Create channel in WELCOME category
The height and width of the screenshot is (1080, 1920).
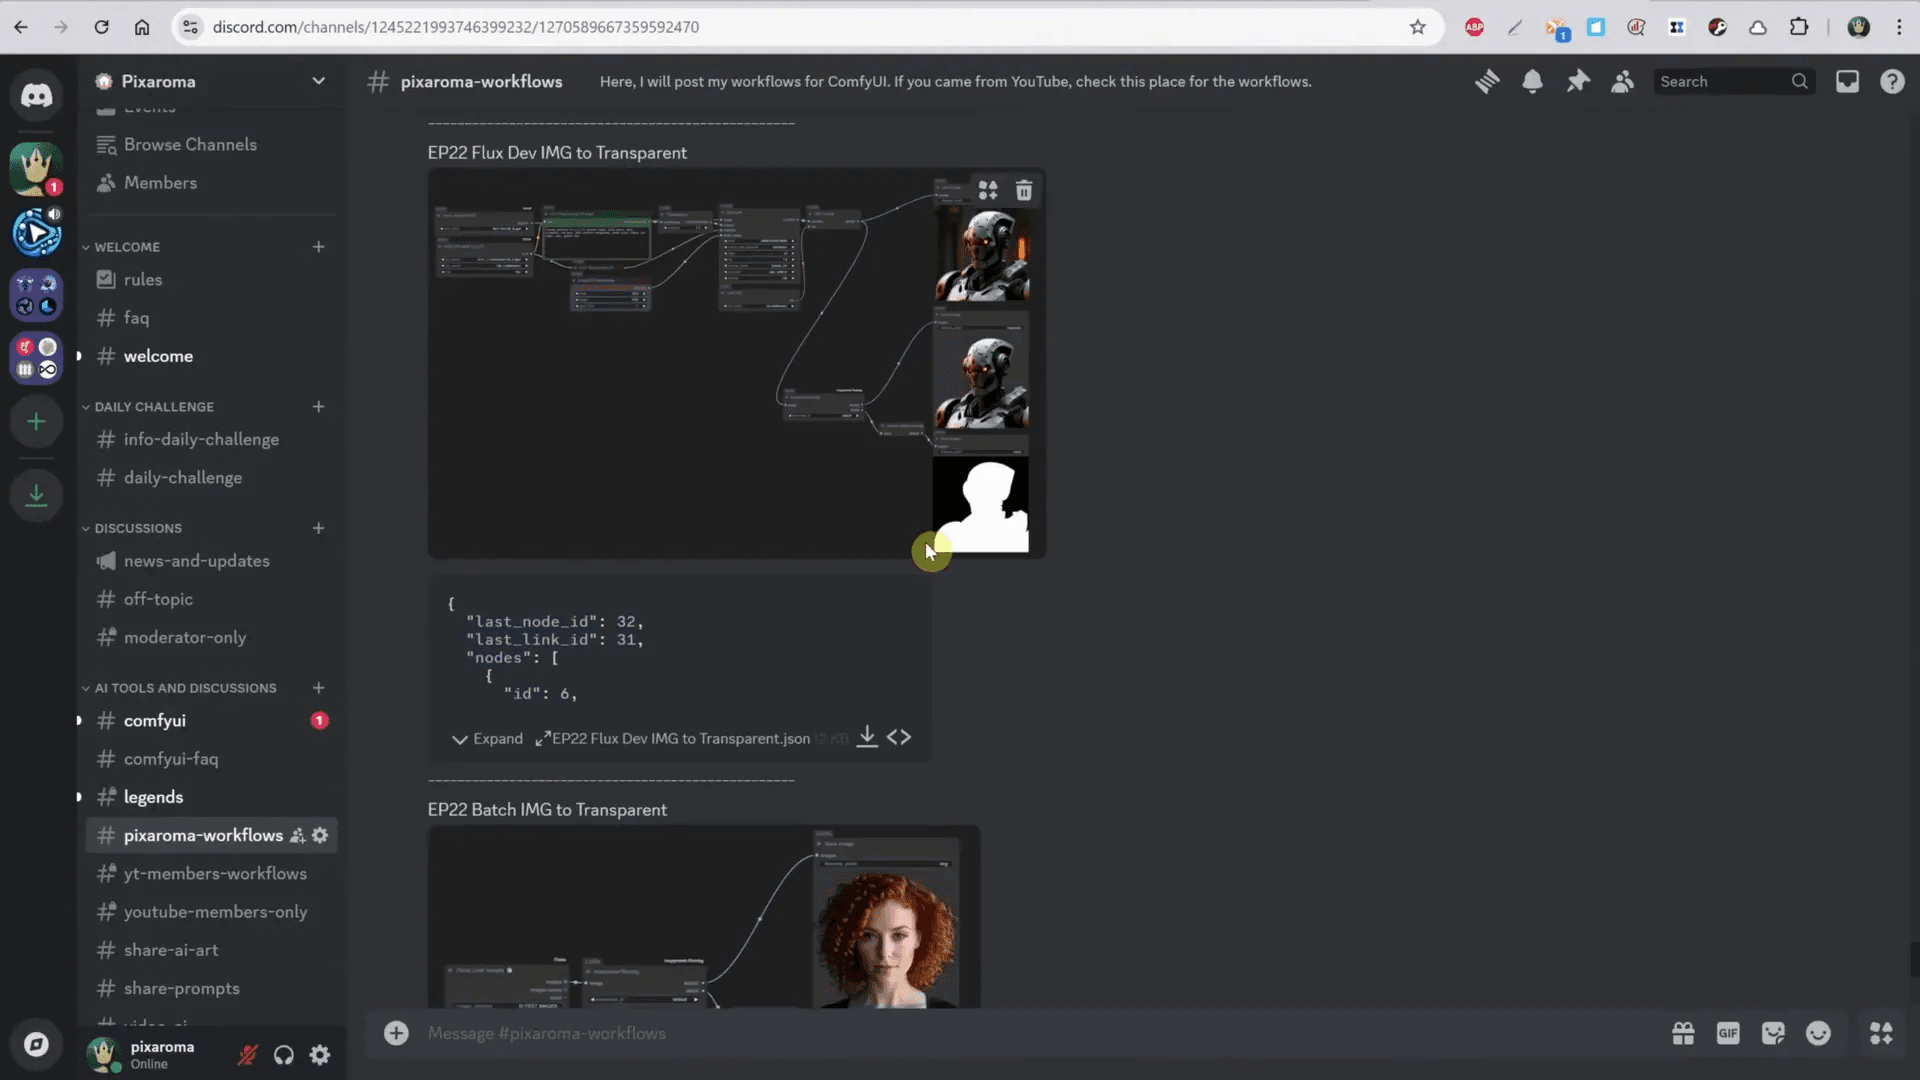click(318, 247)
